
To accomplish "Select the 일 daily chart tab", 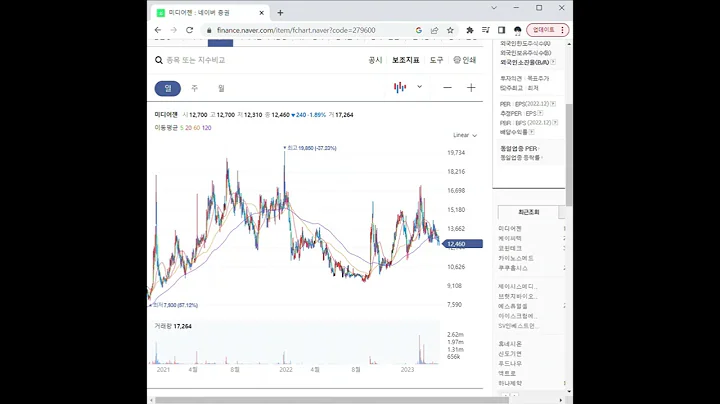I will tap(168, 88).
